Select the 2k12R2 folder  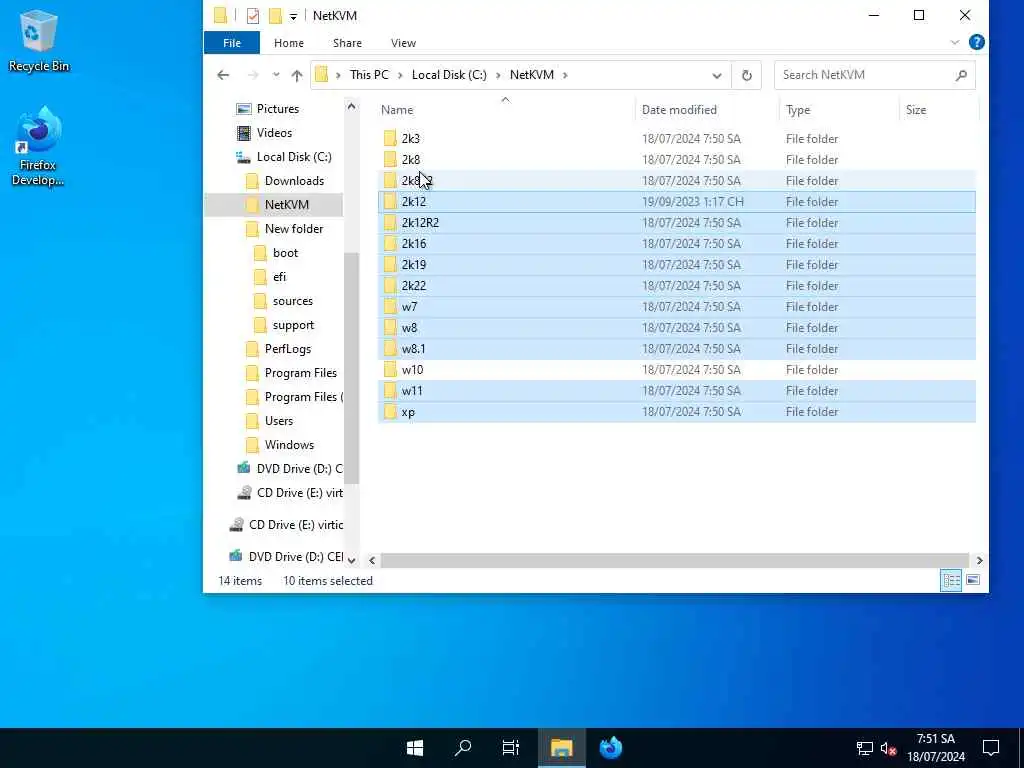677,223
